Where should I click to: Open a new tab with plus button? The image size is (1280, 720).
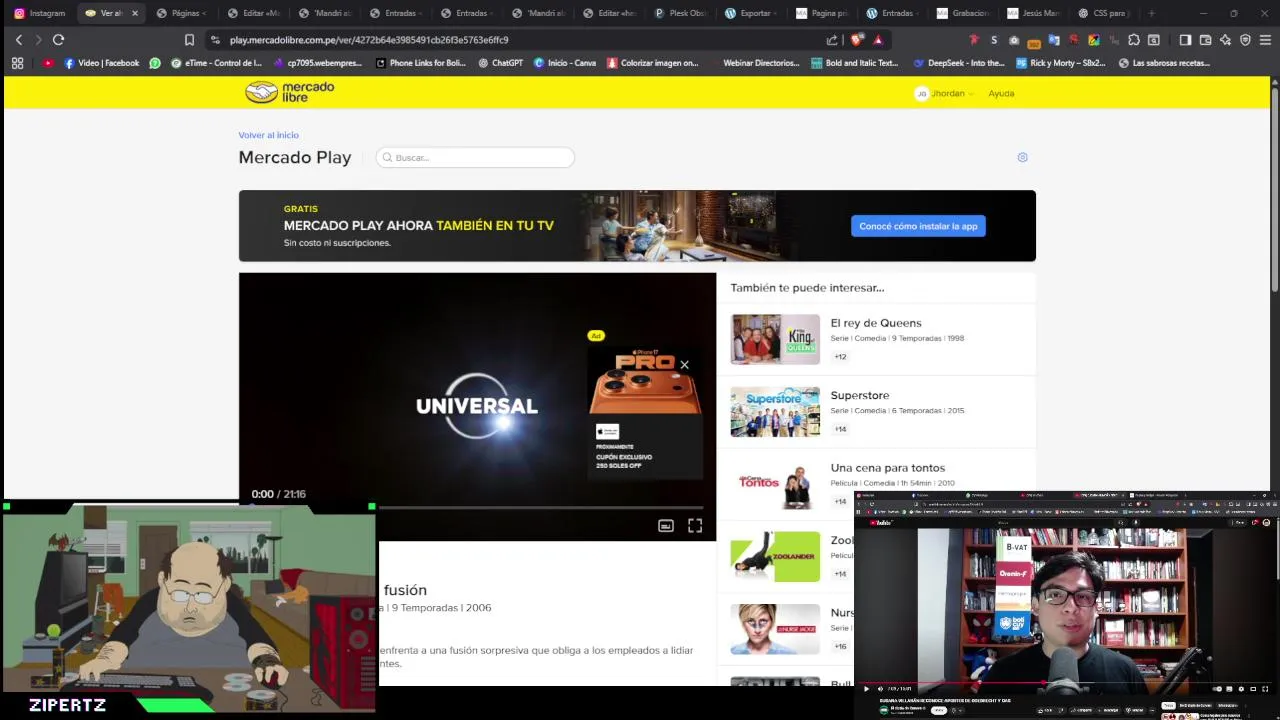coord(1151,13)
